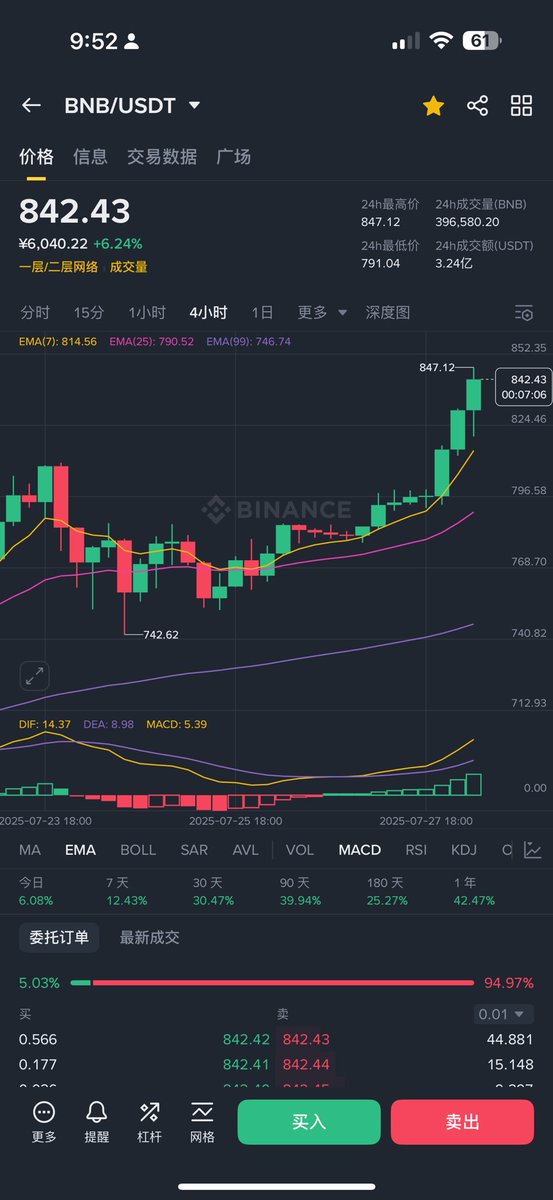Image resolution: width=553 pixels, height=1200 pixels.
Task: Expand the 更多 intervals dropdown
Action: click(322, 312)
